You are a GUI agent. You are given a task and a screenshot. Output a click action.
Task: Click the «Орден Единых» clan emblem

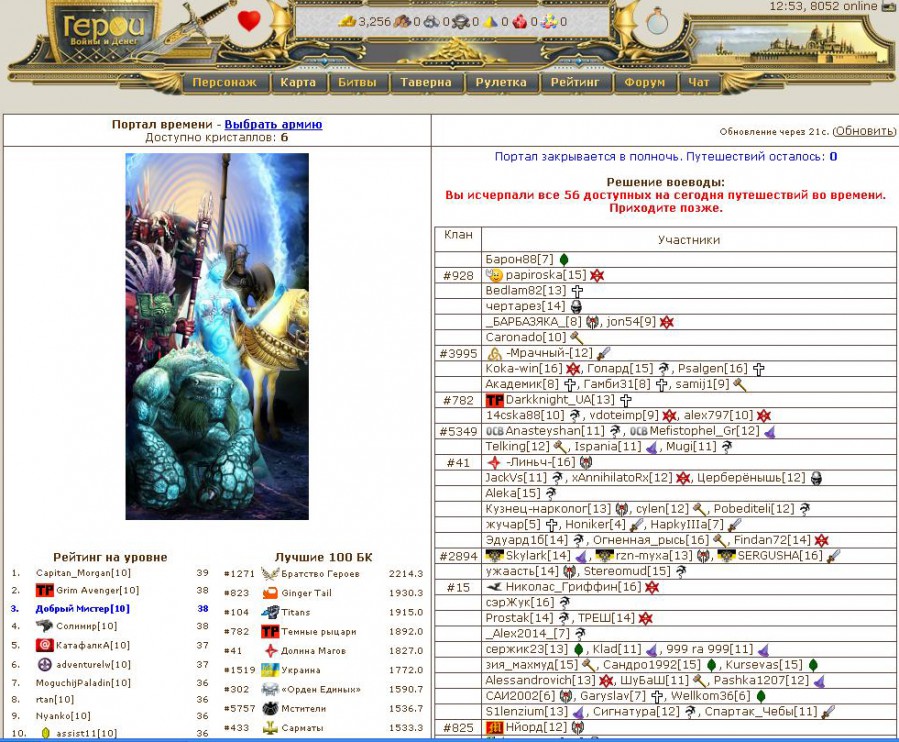click(x=269, y=689)
